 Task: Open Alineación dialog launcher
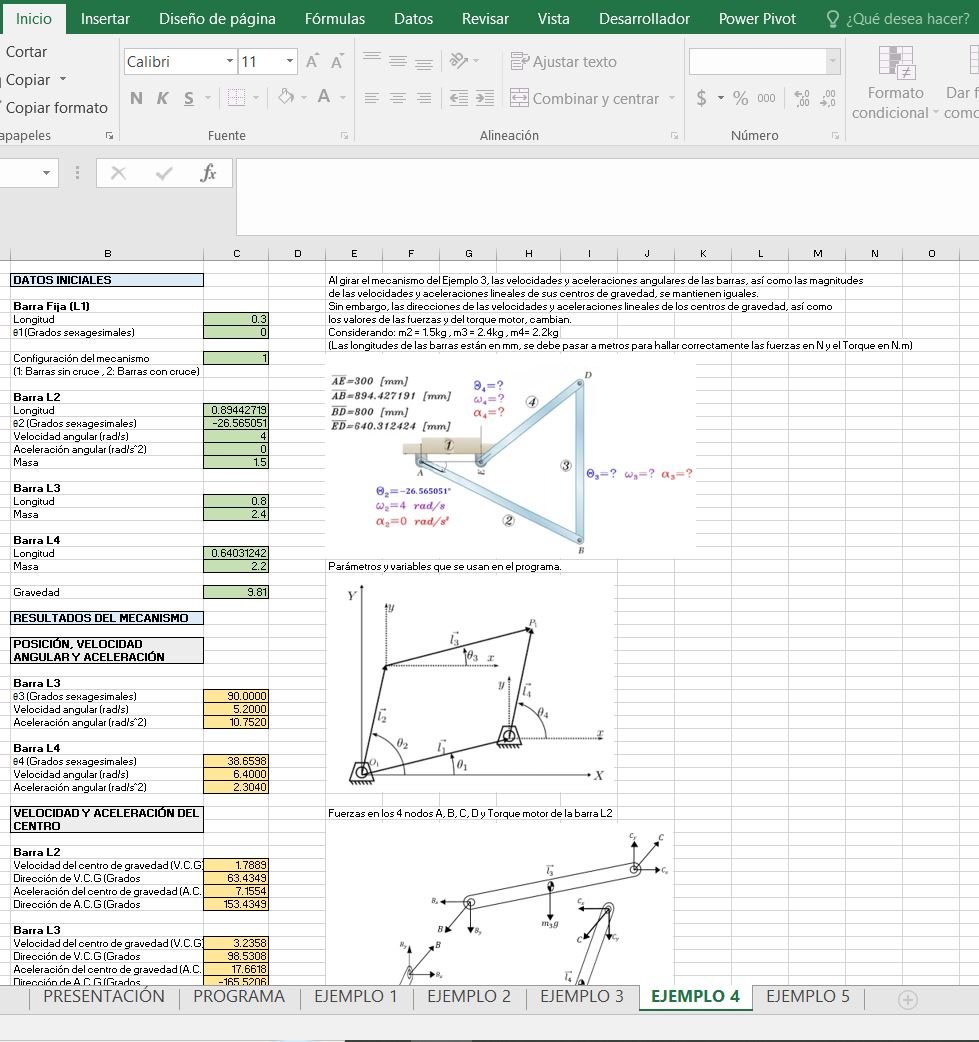[674, 136]
